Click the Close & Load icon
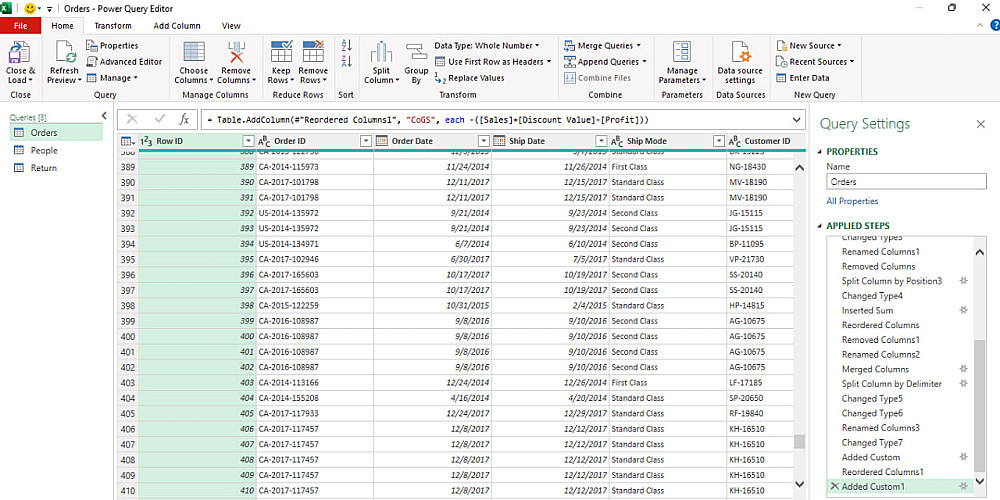The height and width of the screenshot is (500, 1000). 20,53
